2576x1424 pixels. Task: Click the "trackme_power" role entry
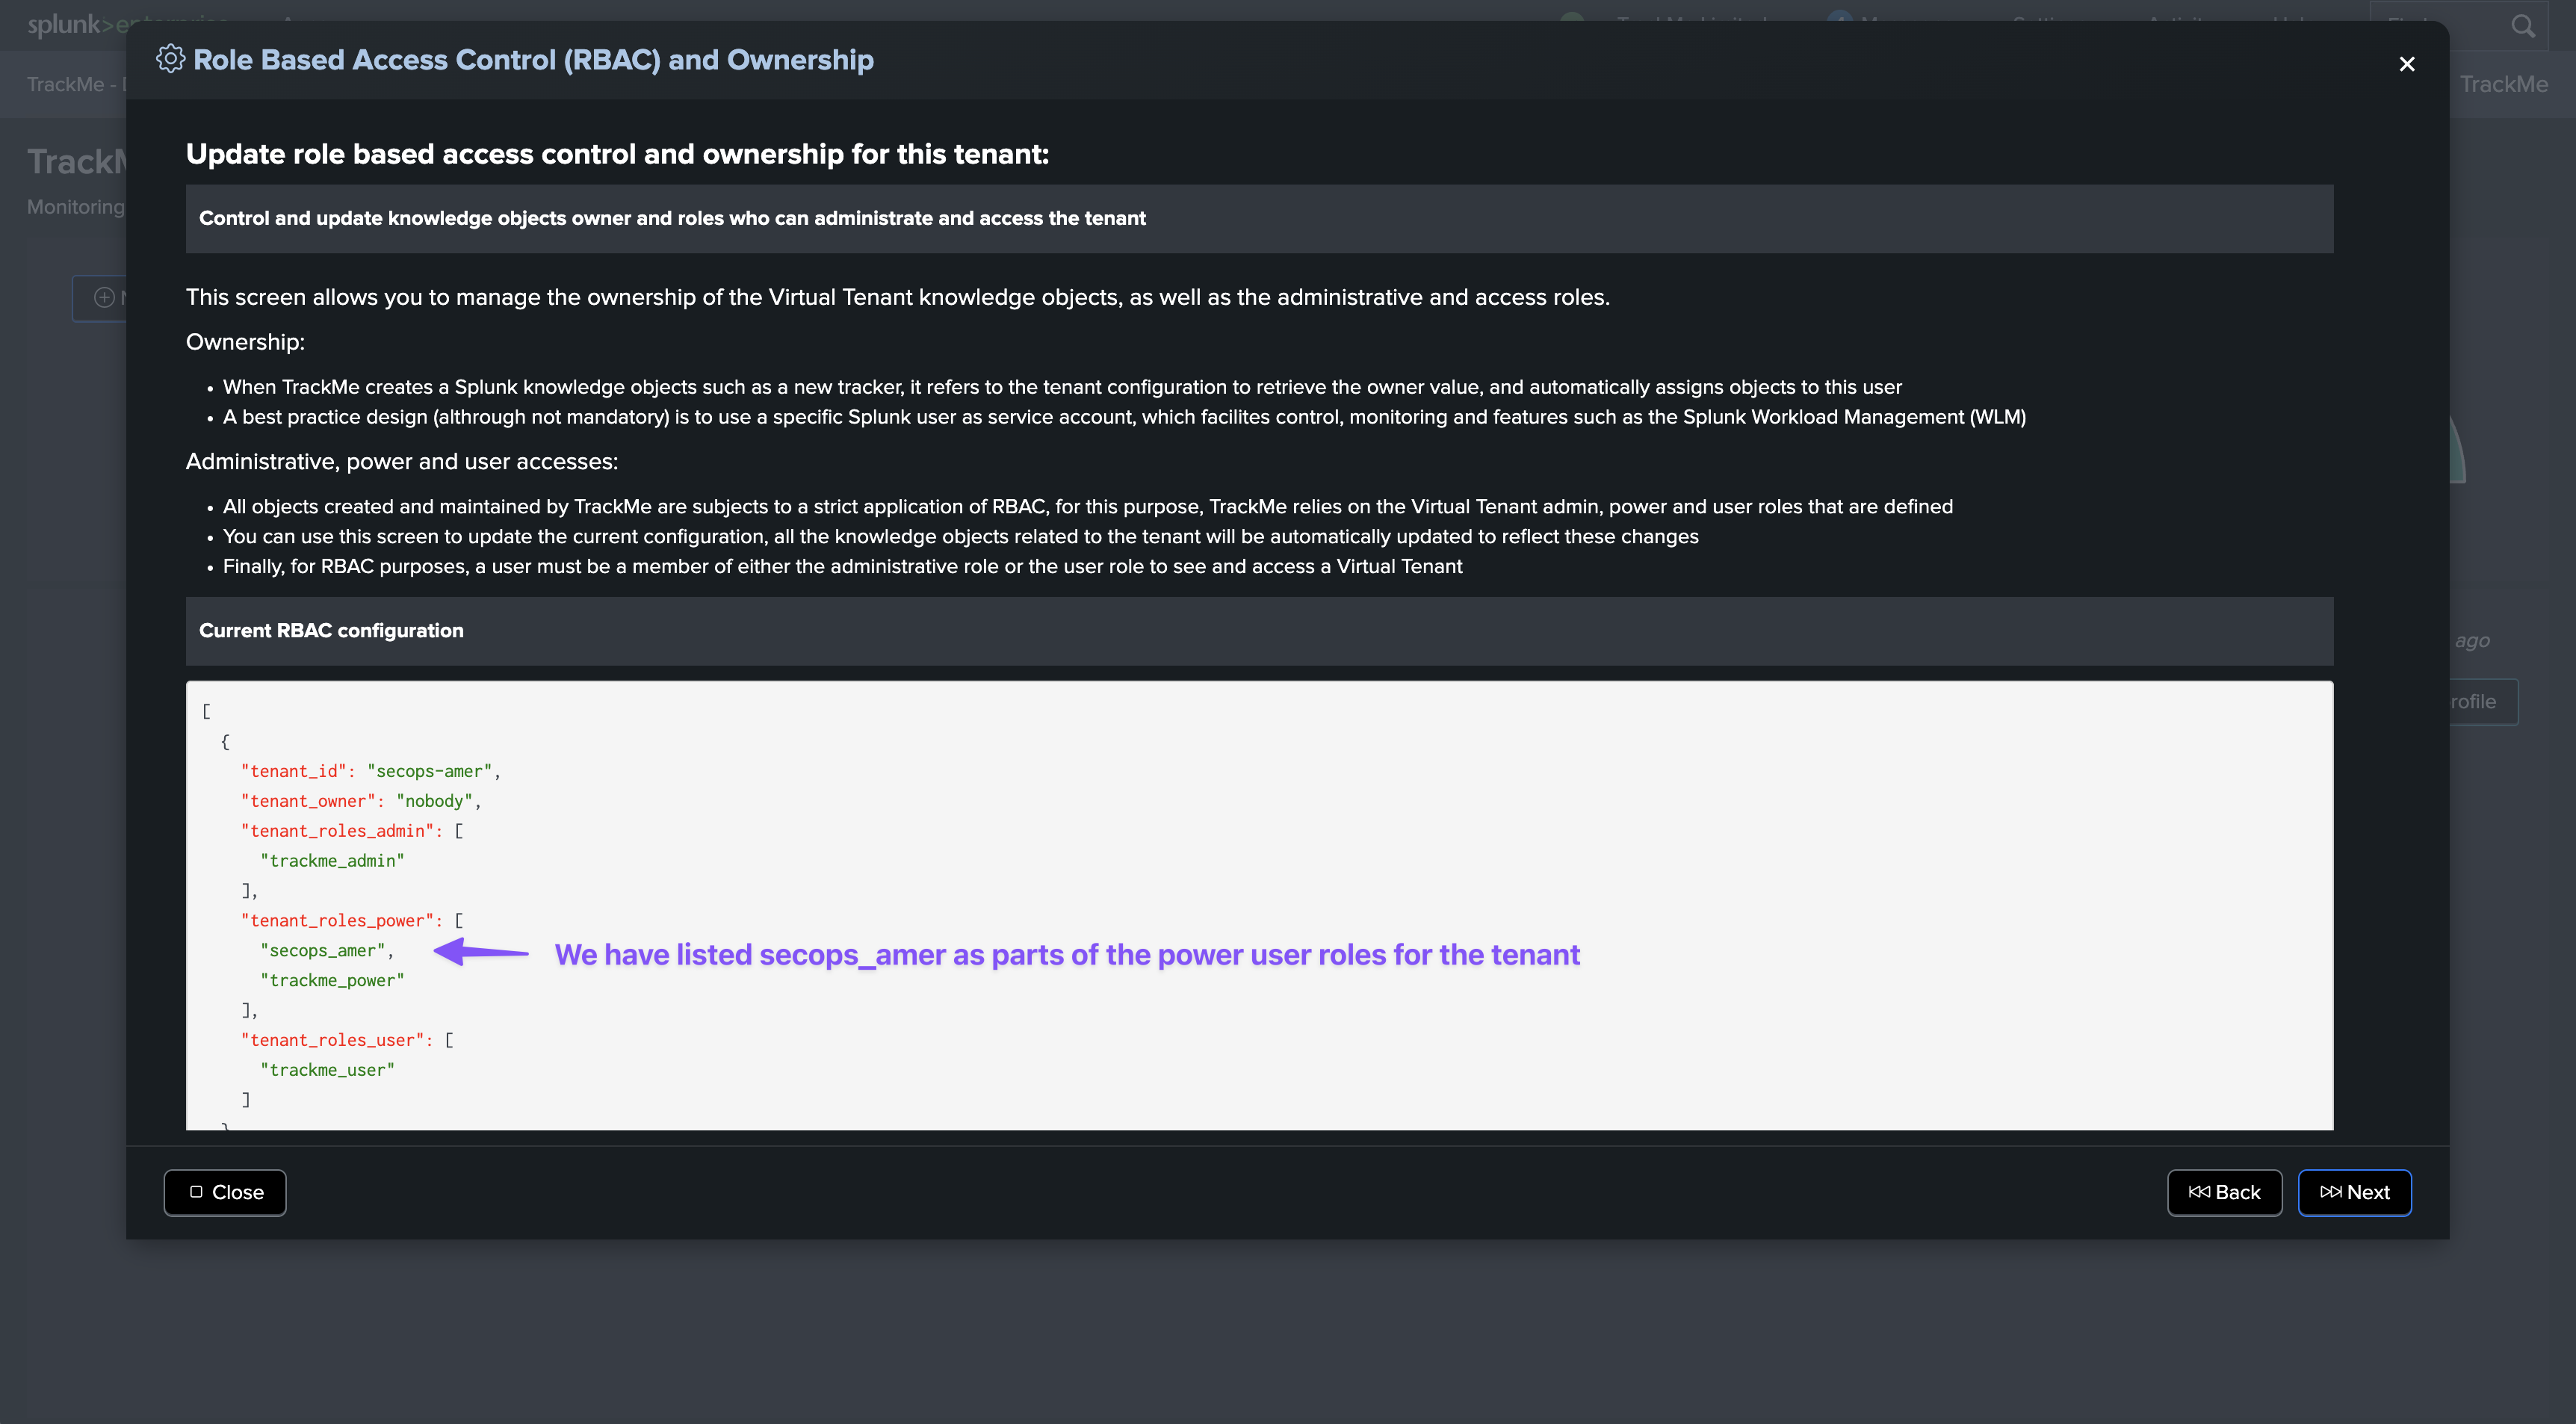point(332,980)
